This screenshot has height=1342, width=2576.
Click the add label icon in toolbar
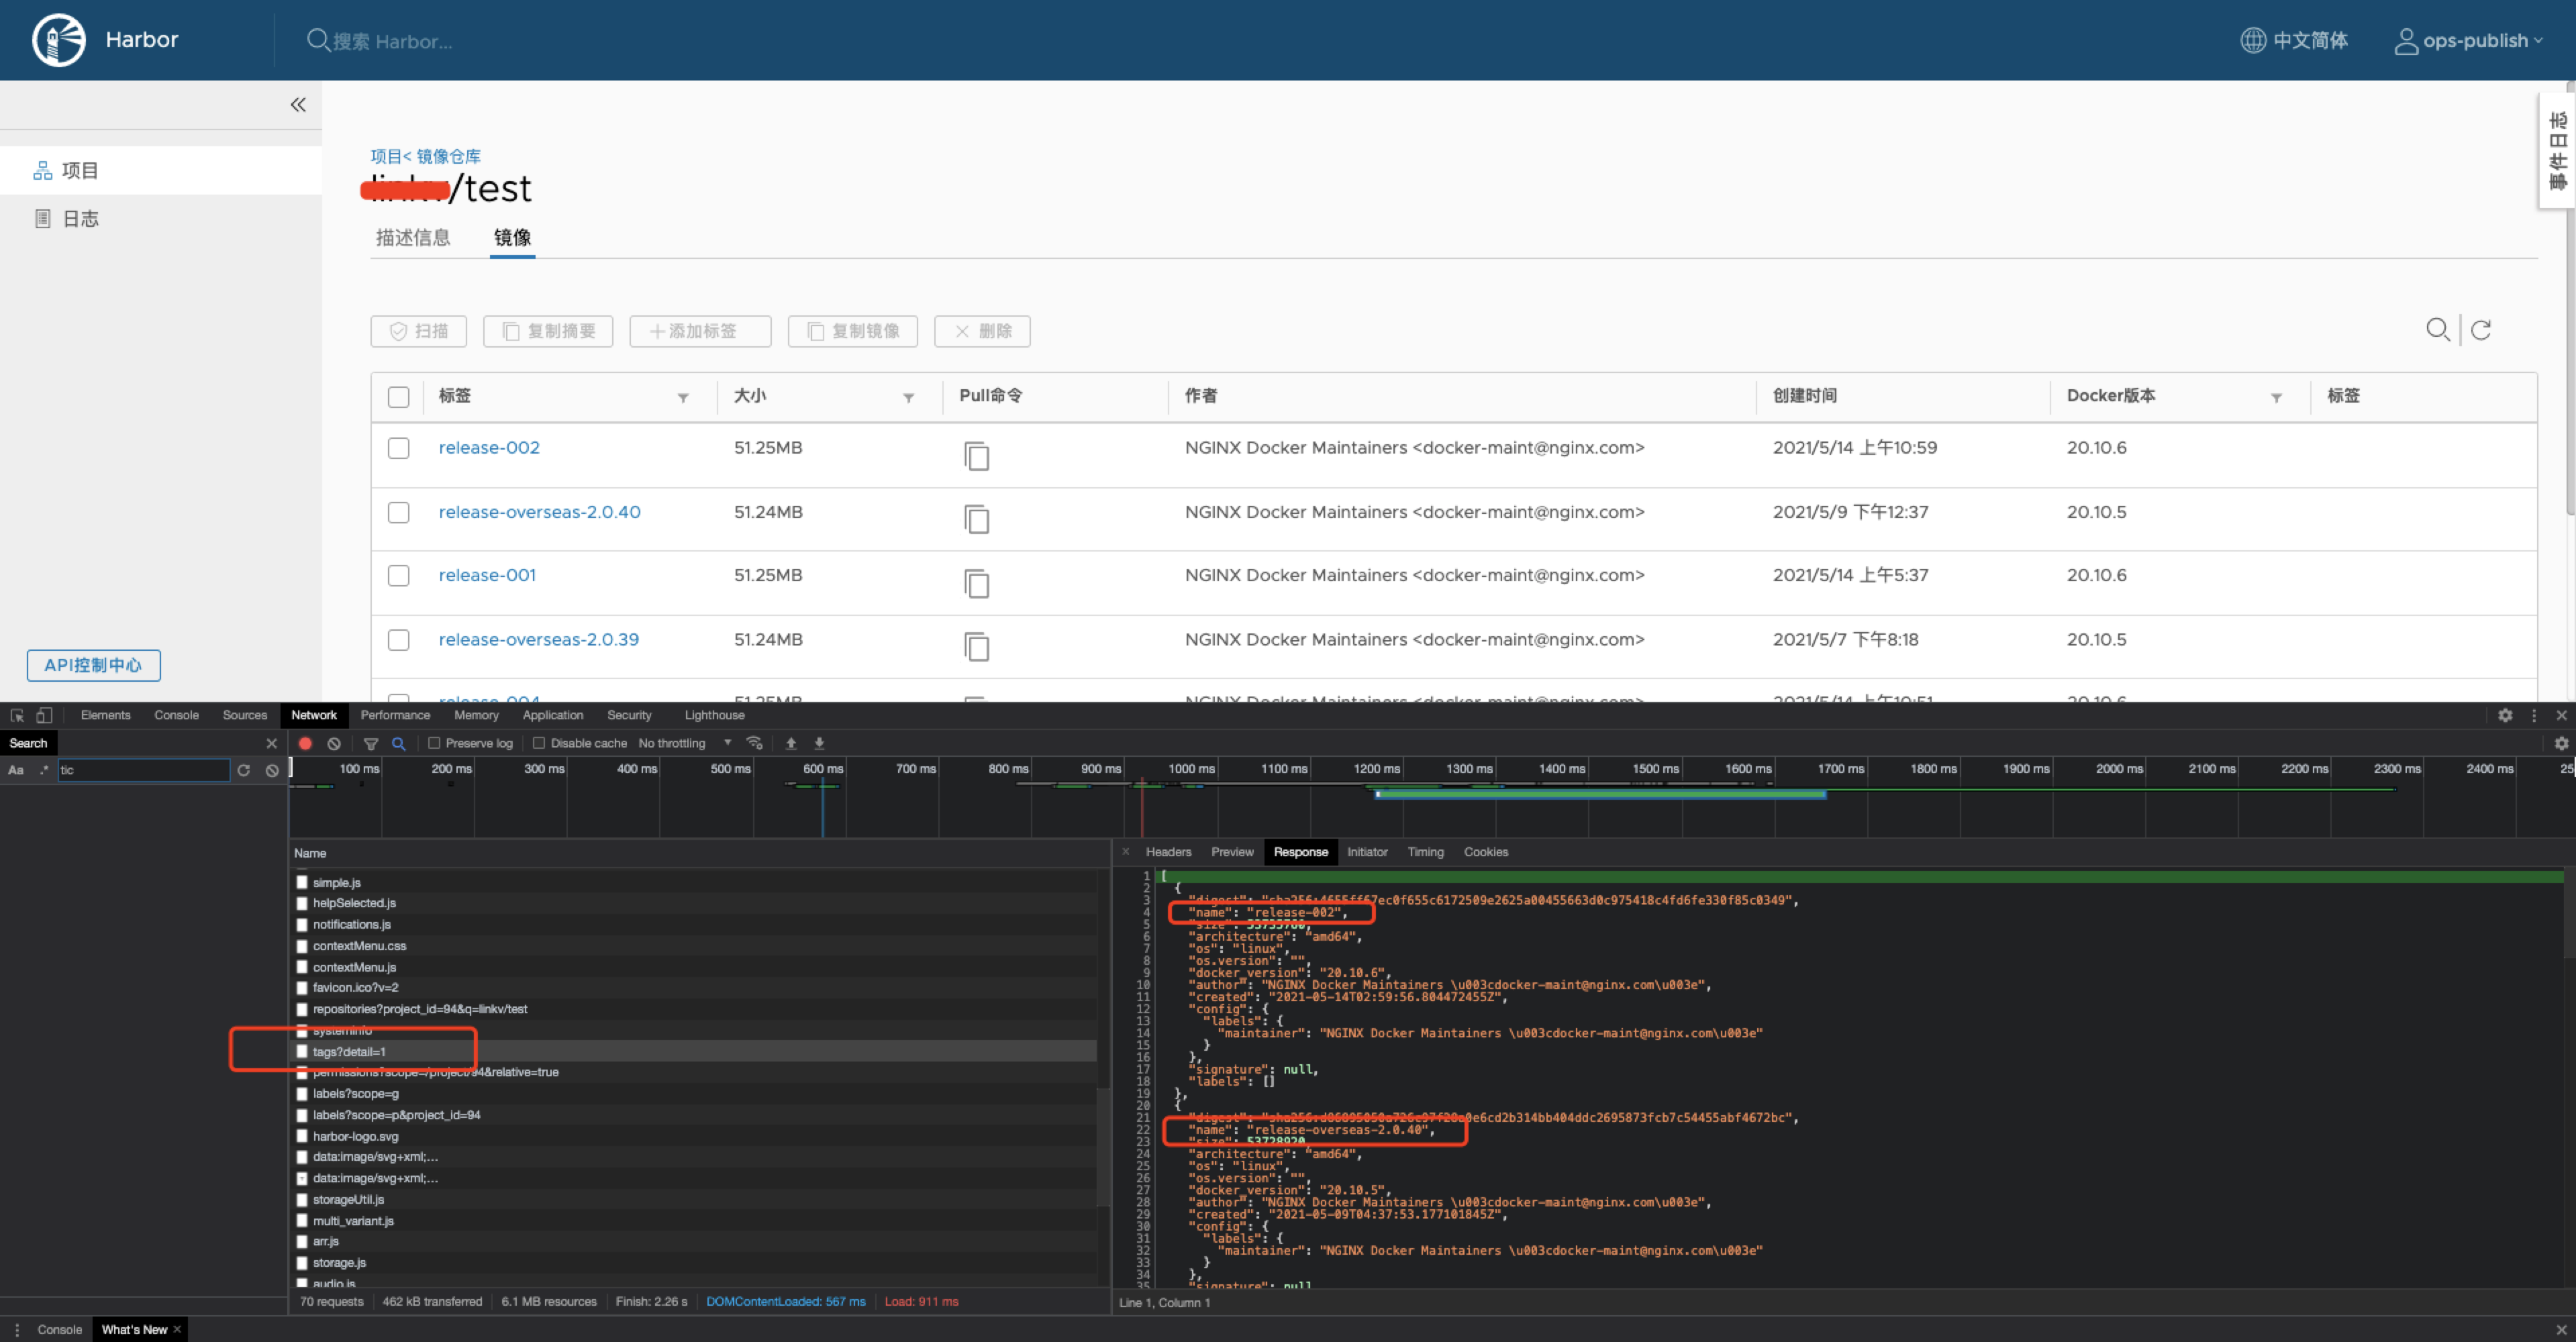[x=699, y=330]
